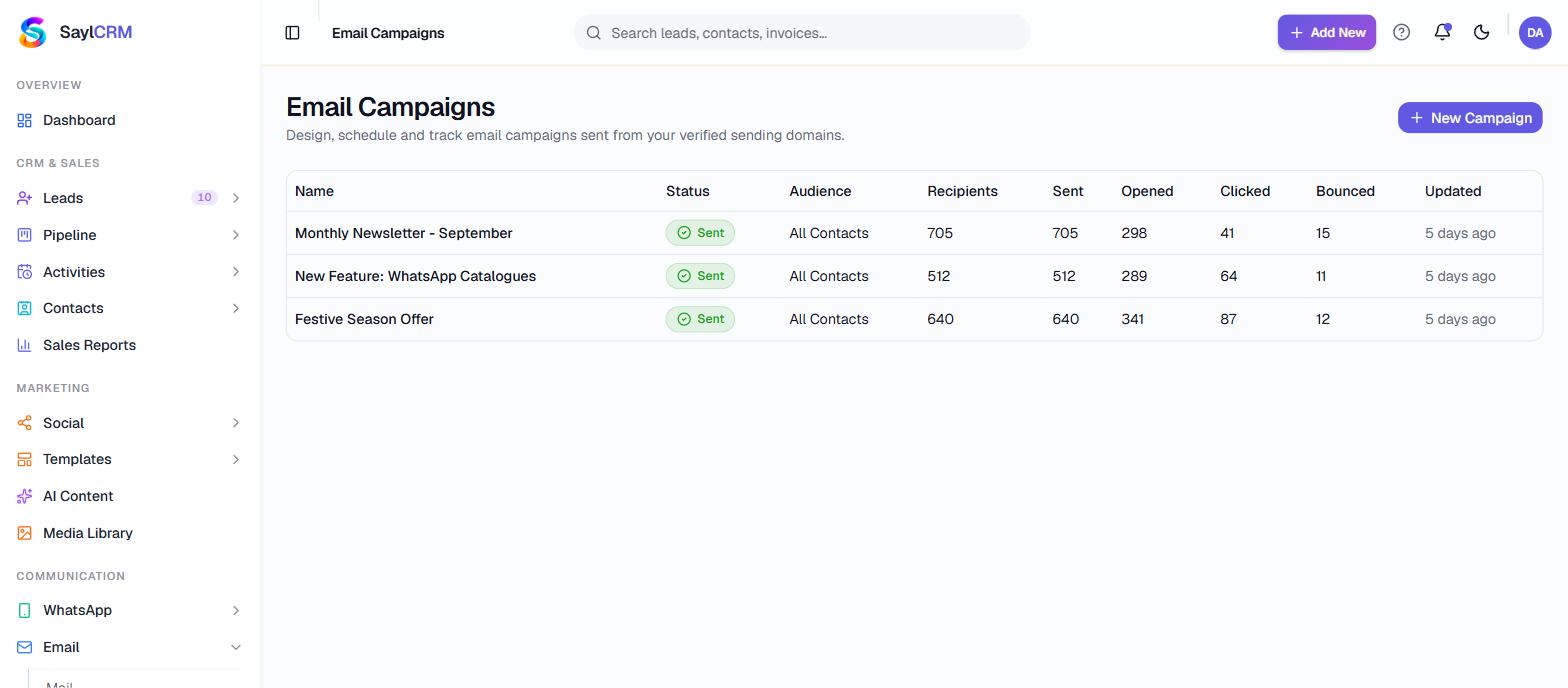Click the Email Campaigns breadcrumb title
Viewport: 1568px width, 688px height.
(388, 33)
